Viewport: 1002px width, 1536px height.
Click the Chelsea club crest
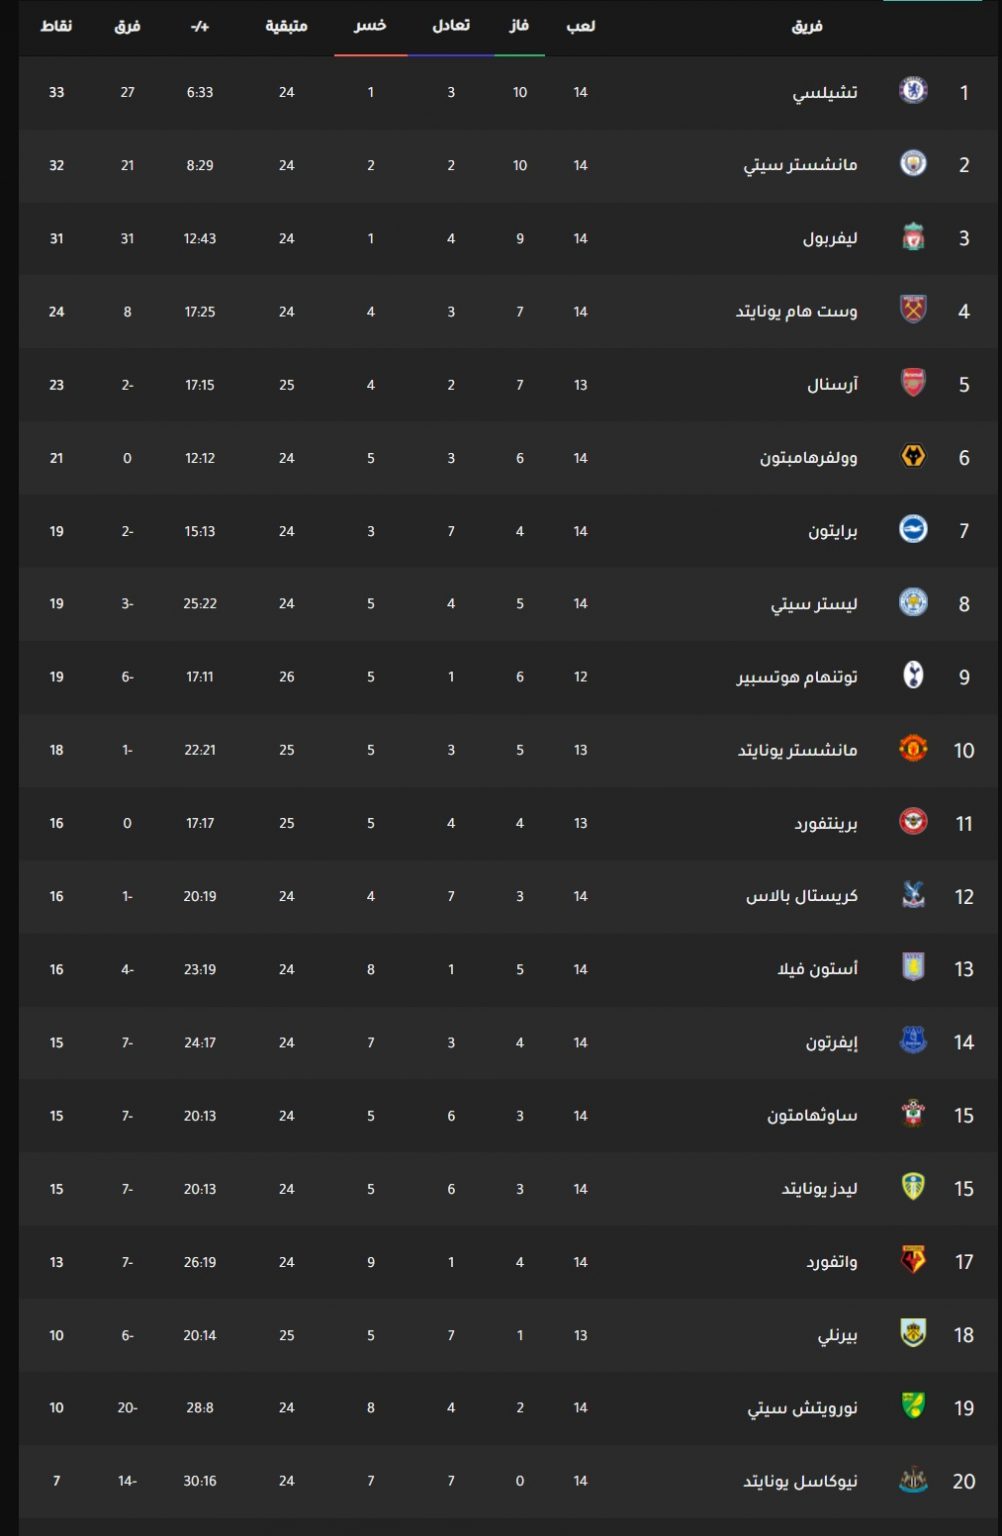913,91
